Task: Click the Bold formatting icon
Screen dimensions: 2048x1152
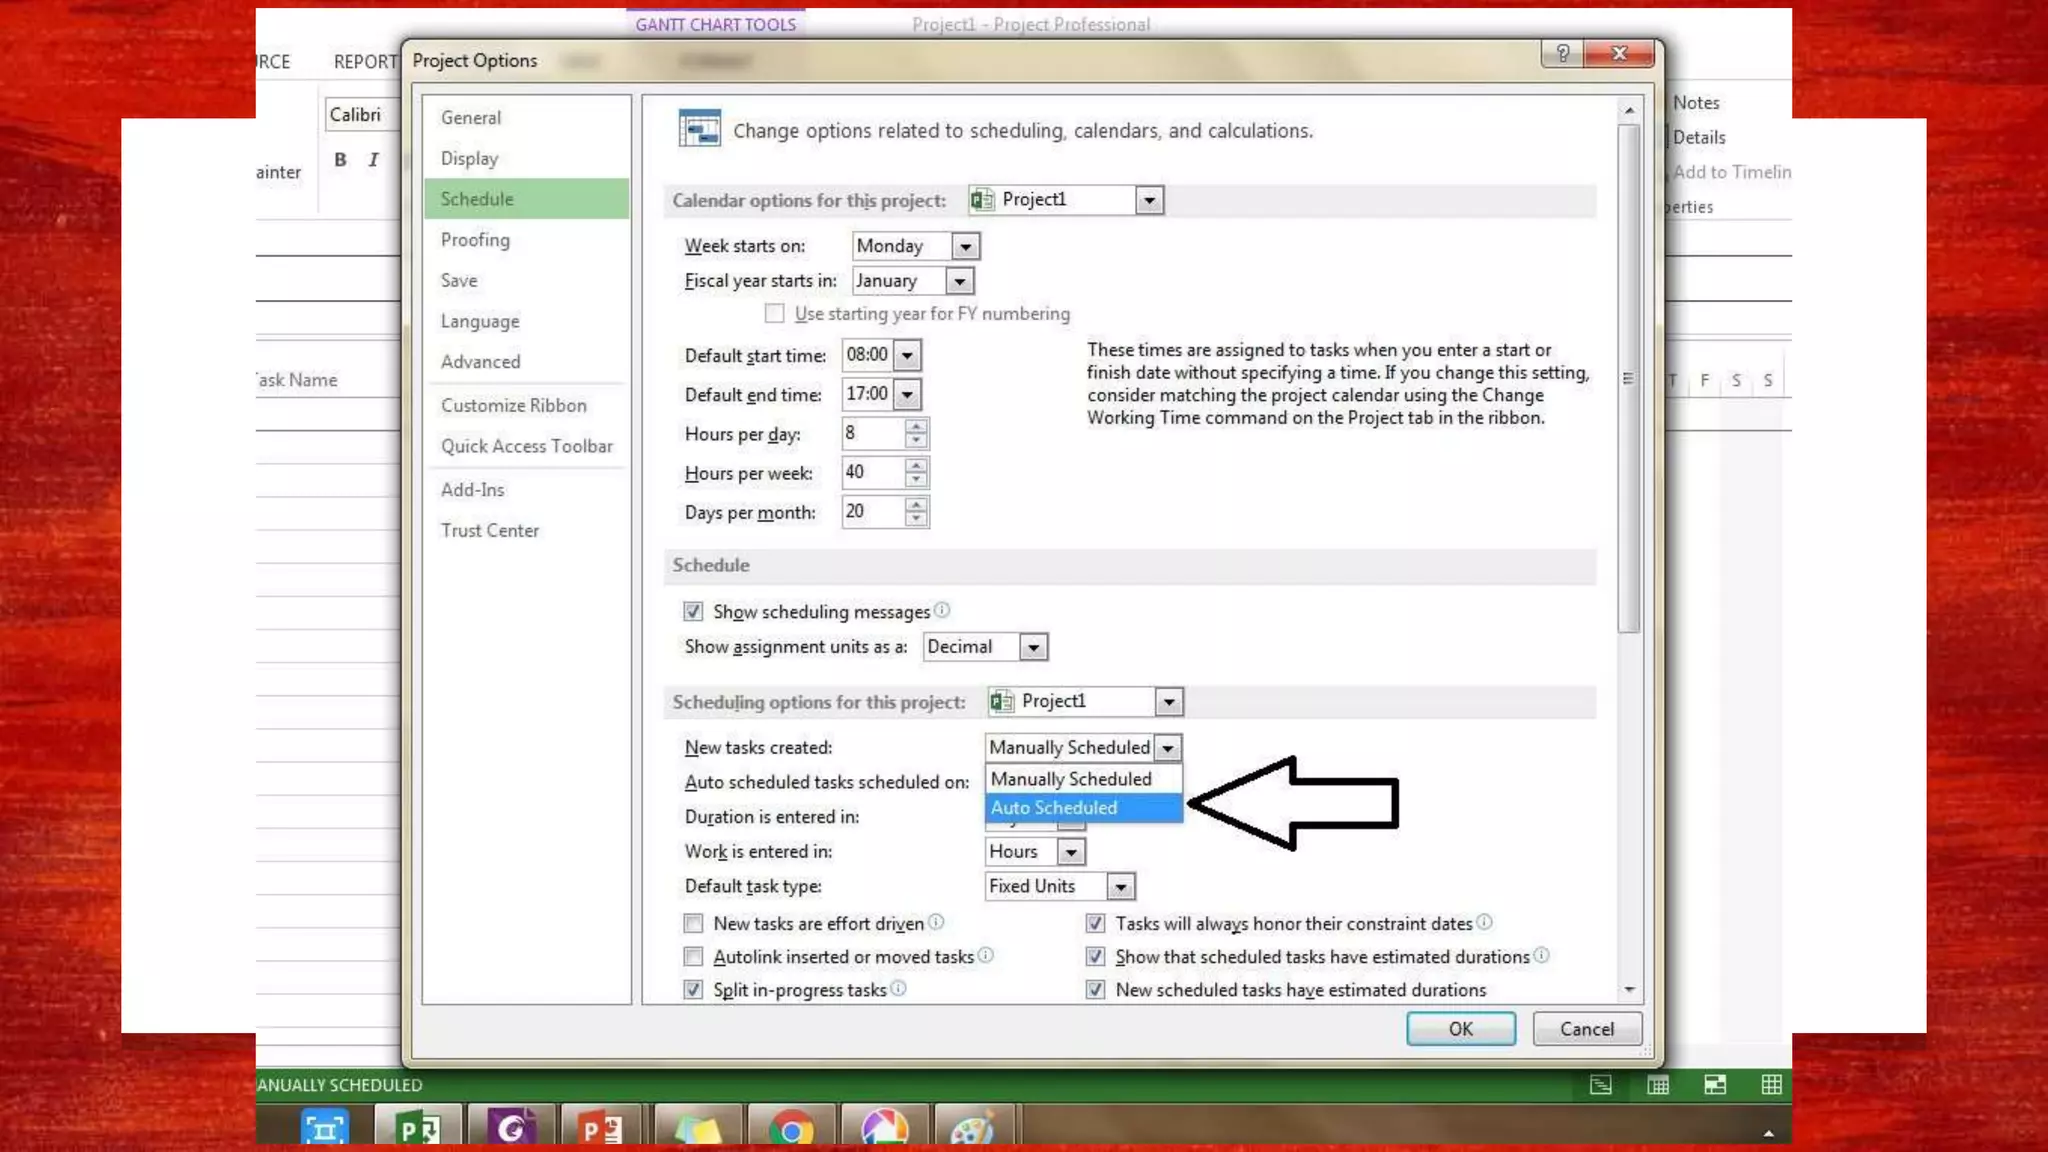Action: tap(340, 159)
